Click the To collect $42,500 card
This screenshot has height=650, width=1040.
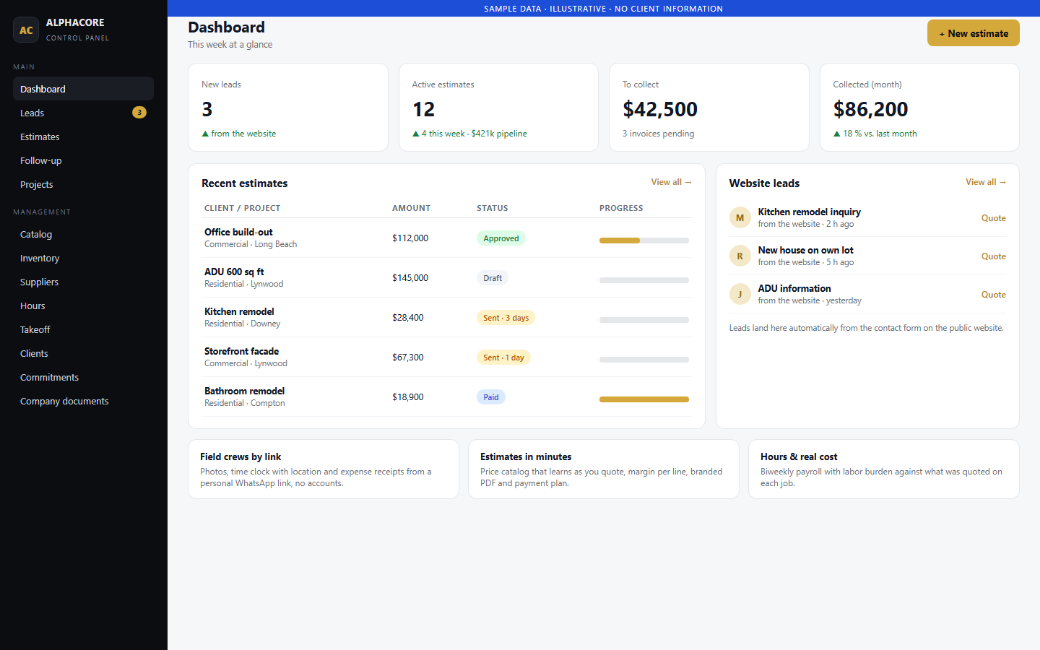coord(709,107)
